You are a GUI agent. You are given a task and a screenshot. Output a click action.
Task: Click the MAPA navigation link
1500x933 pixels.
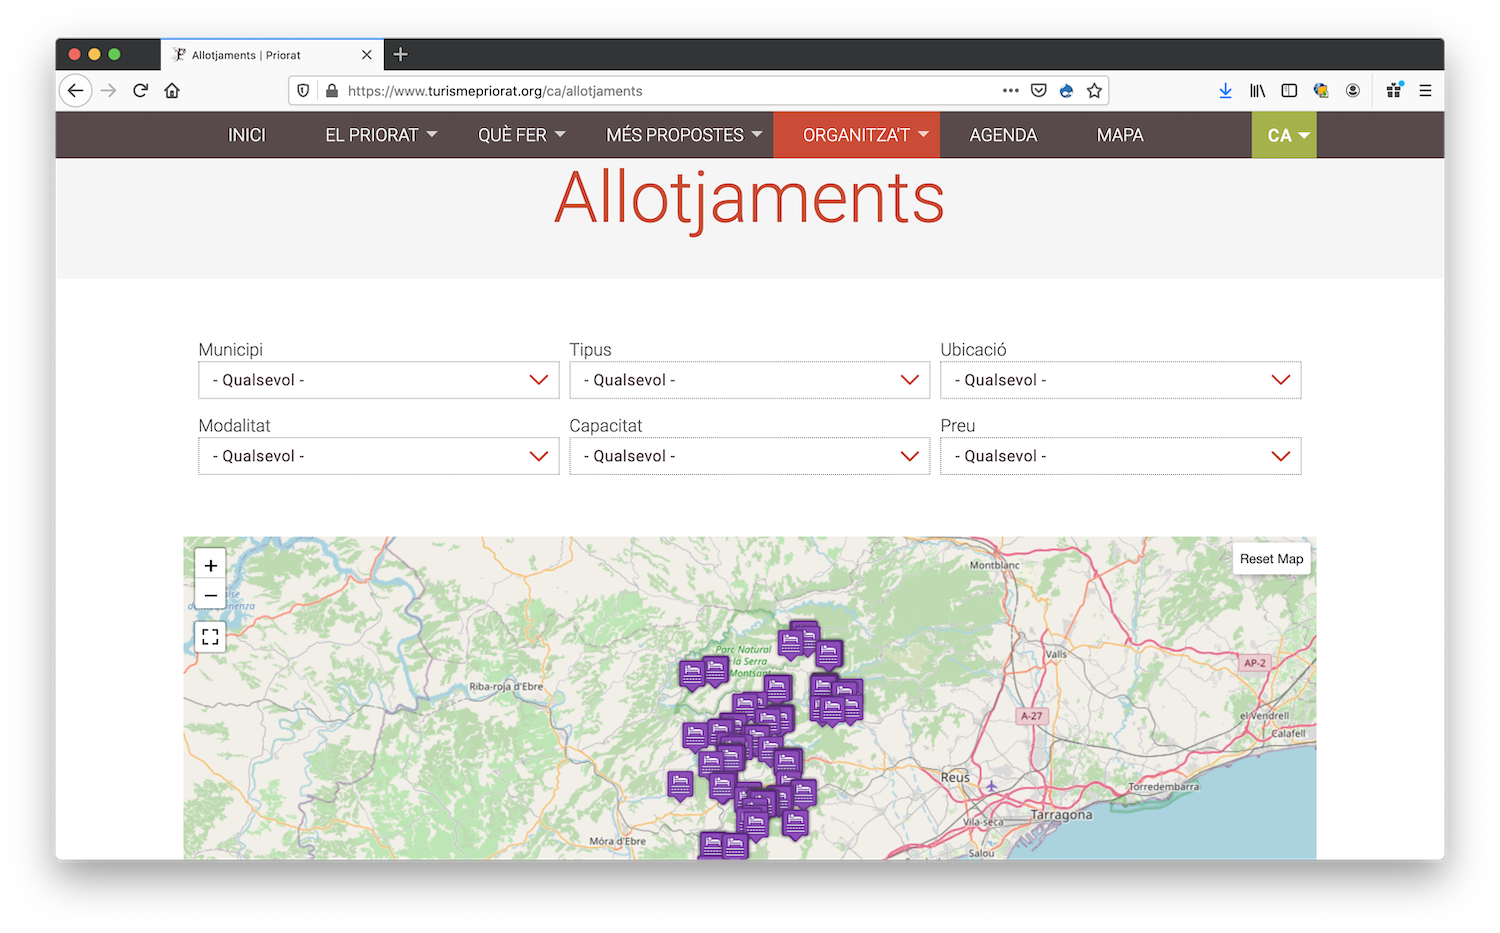1119,135
